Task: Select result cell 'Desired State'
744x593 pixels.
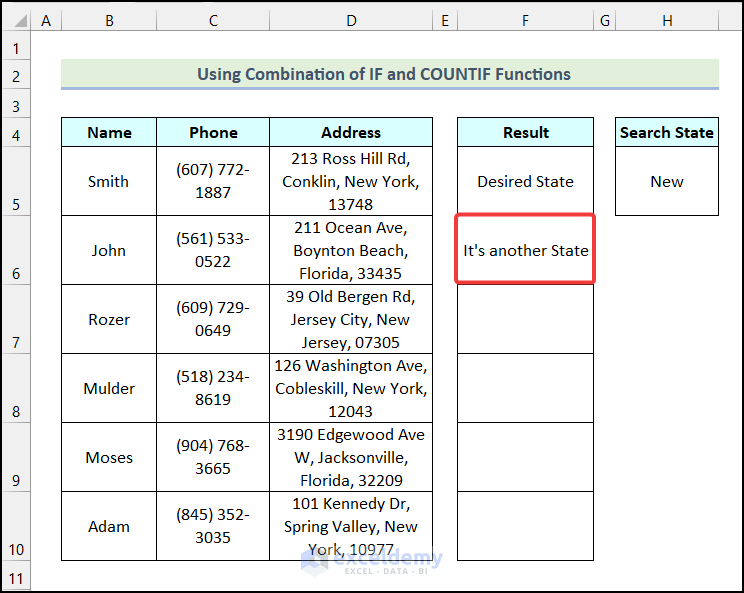Action: point(525,181)
